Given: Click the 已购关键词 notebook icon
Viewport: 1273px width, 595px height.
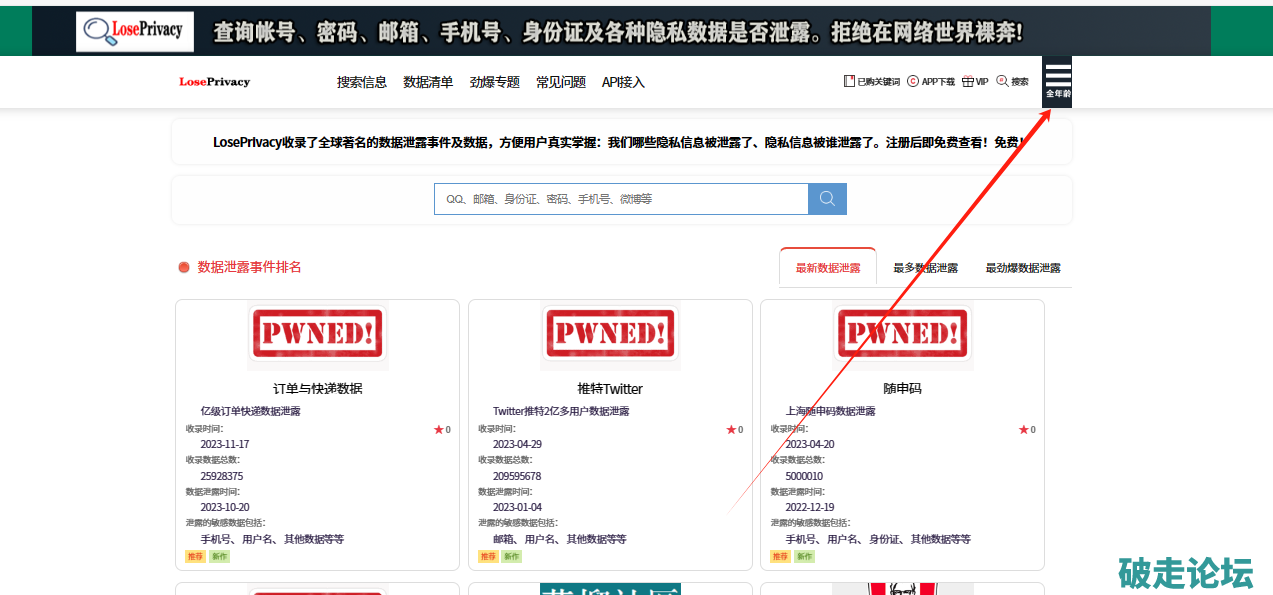Looking at the screenshot, I should [x=850, y=82].
